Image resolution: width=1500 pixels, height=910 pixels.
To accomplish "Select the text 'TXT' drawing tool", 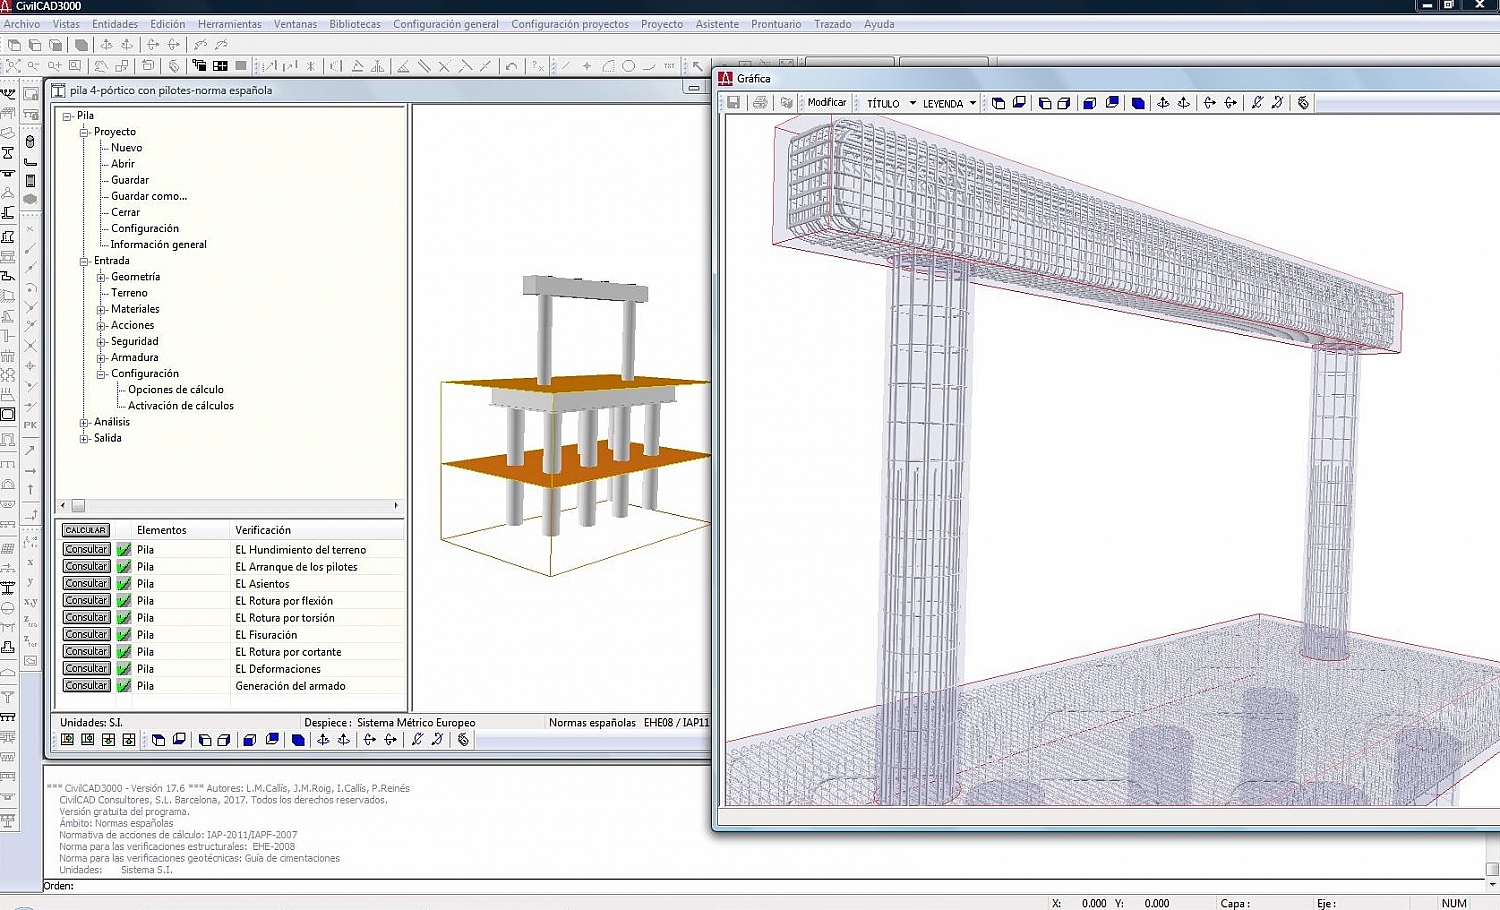I will point(669,66).
